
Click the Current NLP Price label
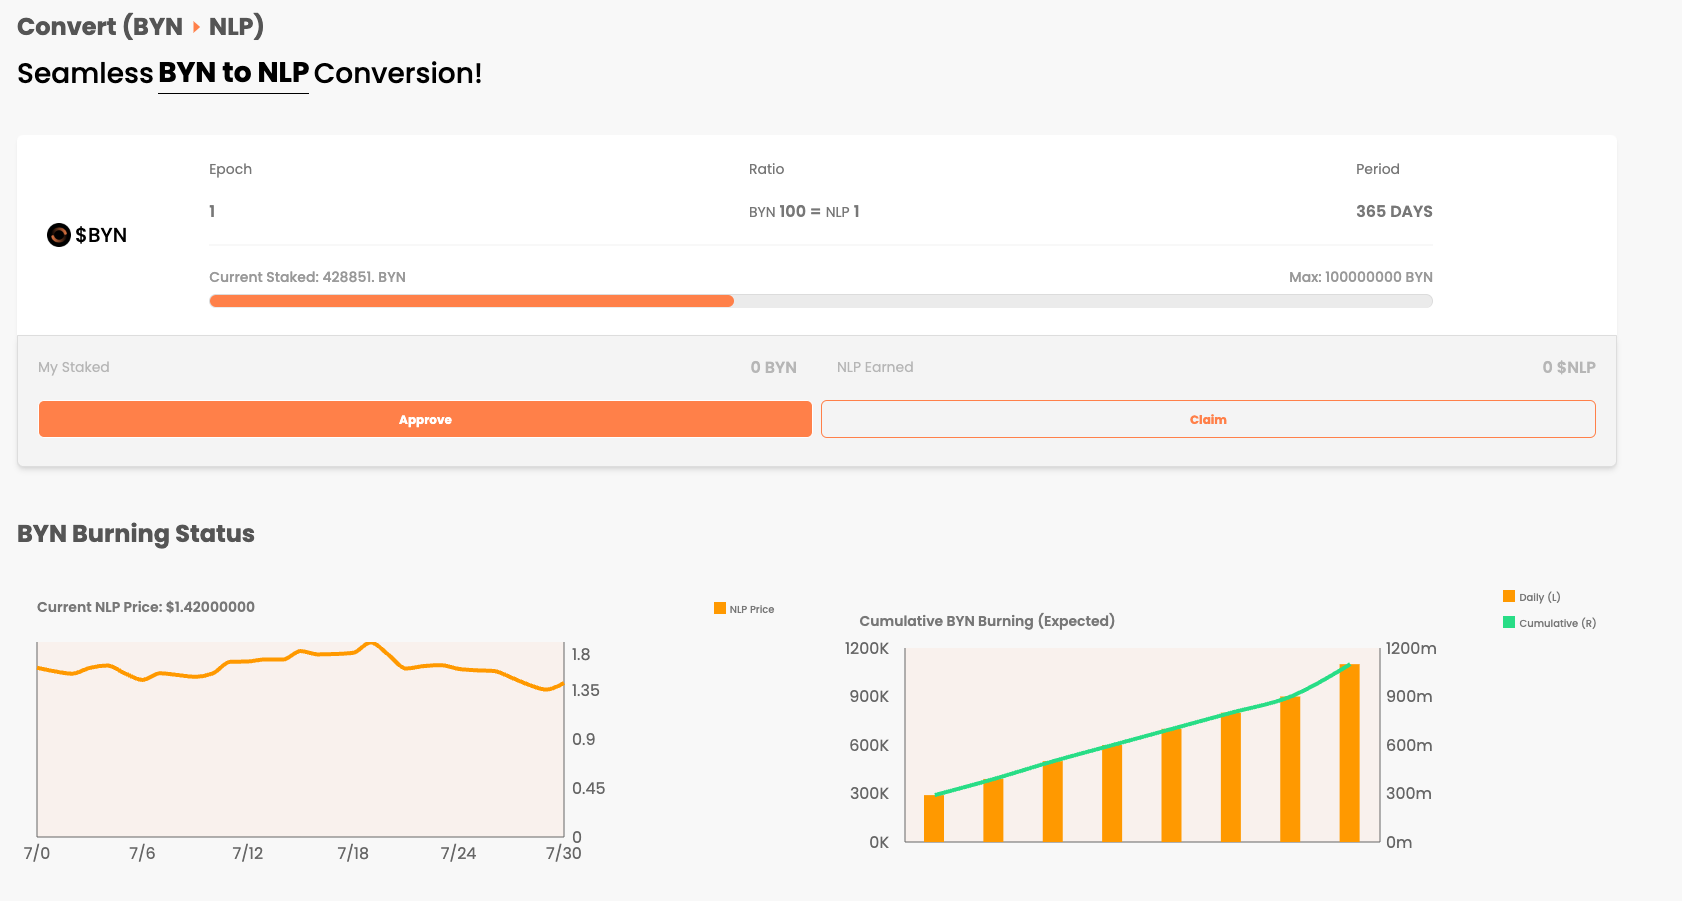coord(146,607)
